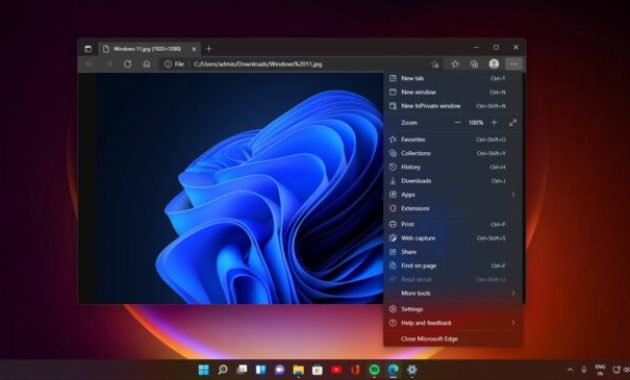Open Collections from the menu
The image size is (630, 380).
tap(453, 153)
